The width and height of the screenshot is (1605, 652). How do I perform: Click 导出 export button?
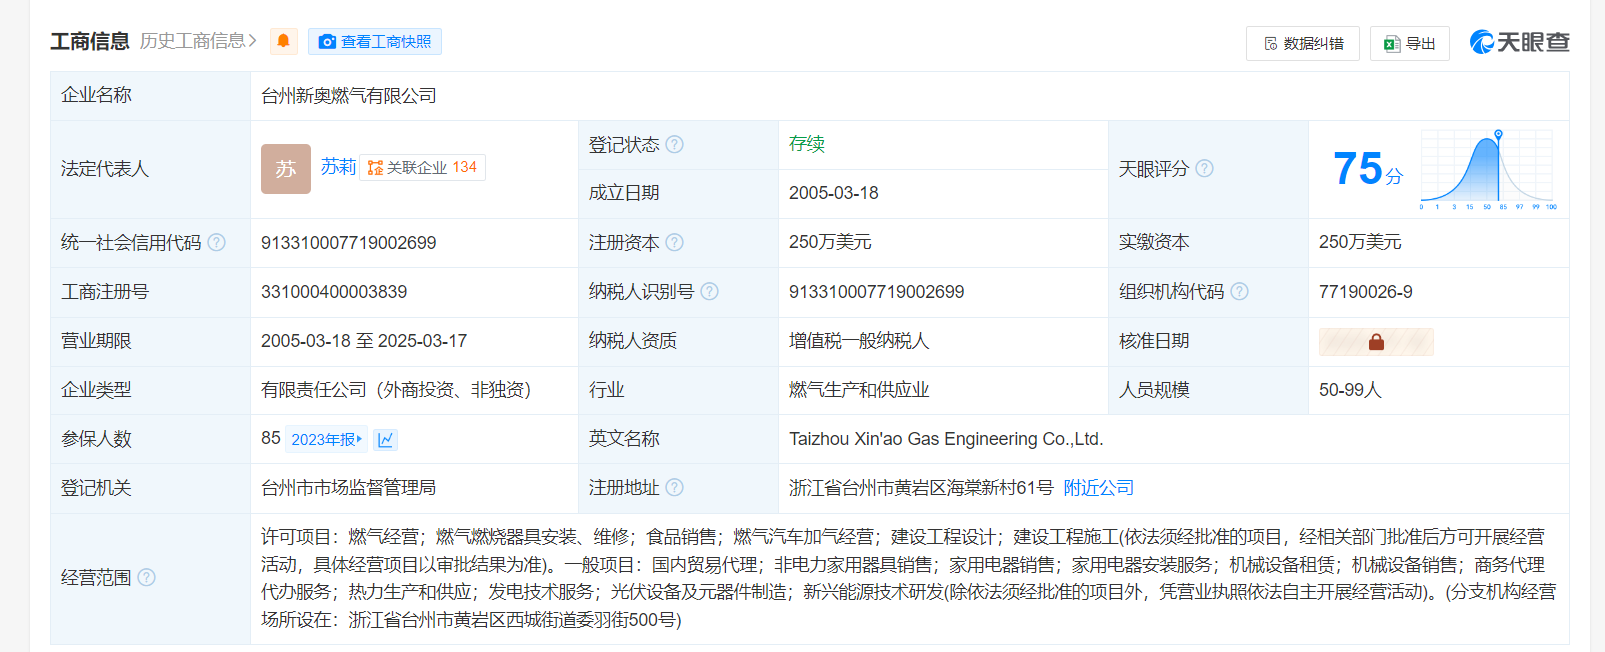(x=1409, y=43)
